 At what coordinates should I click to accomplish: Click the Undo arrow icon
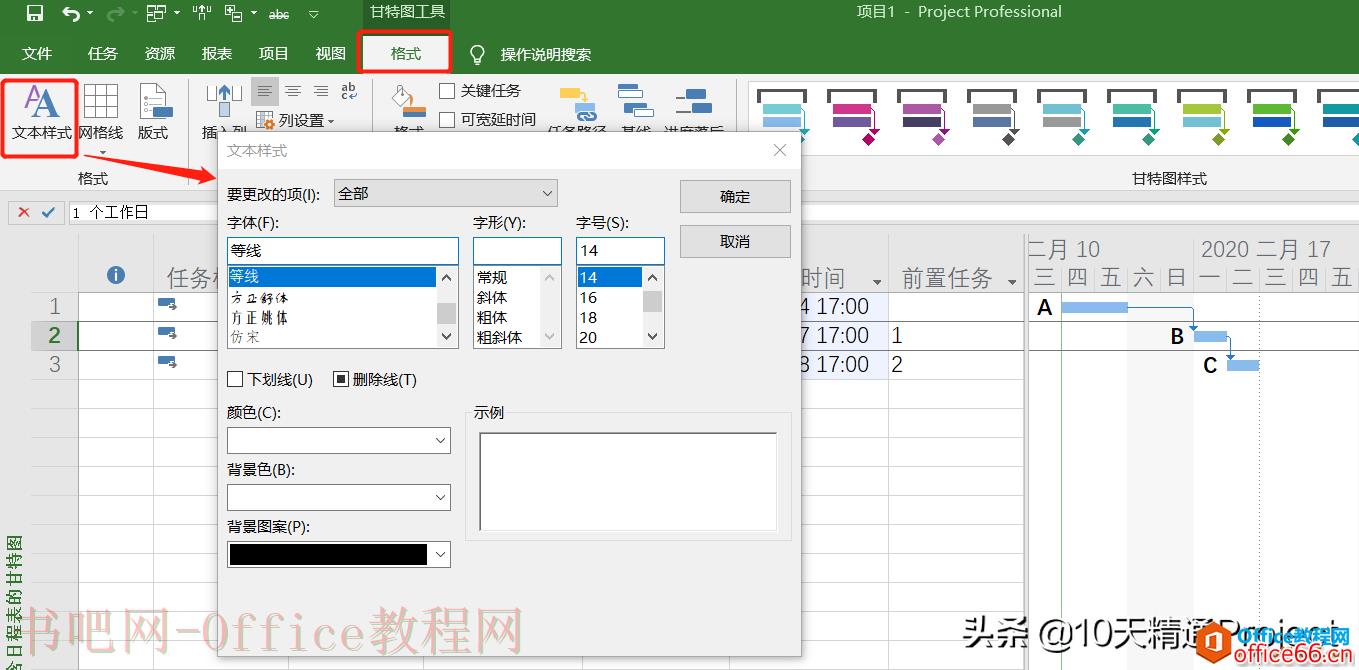[x=70, y=14]
